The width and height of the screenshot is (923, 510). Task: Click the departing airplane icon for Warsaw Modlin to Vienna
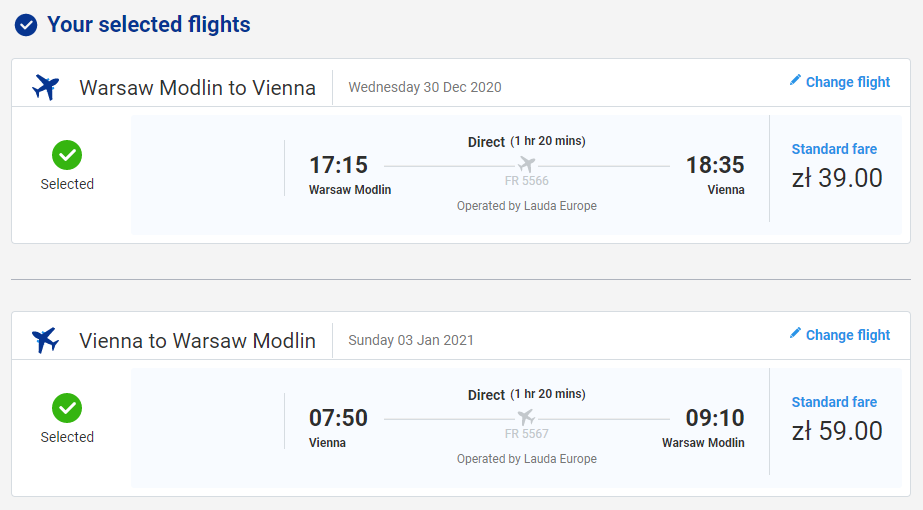pyautogui.click(x=46, y=87)
